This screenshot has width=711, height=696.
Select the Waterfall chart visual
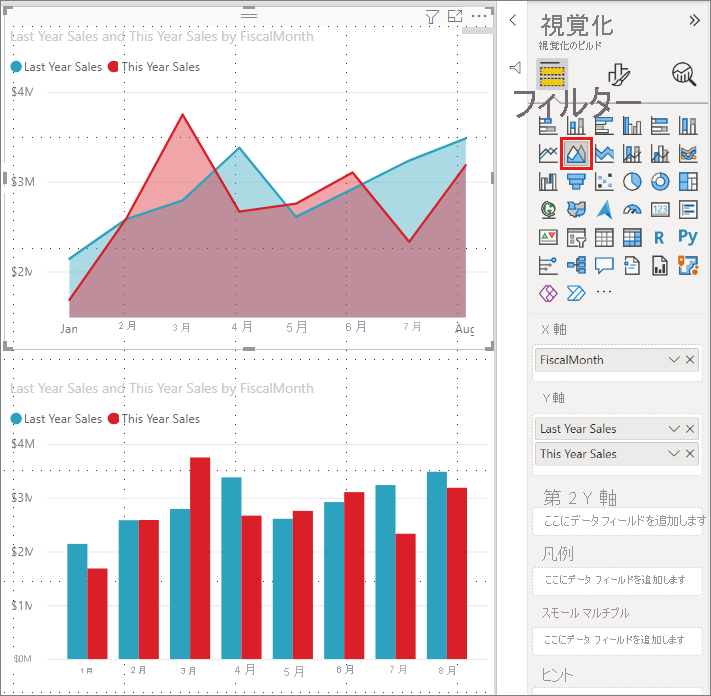(x=548, y=182)
